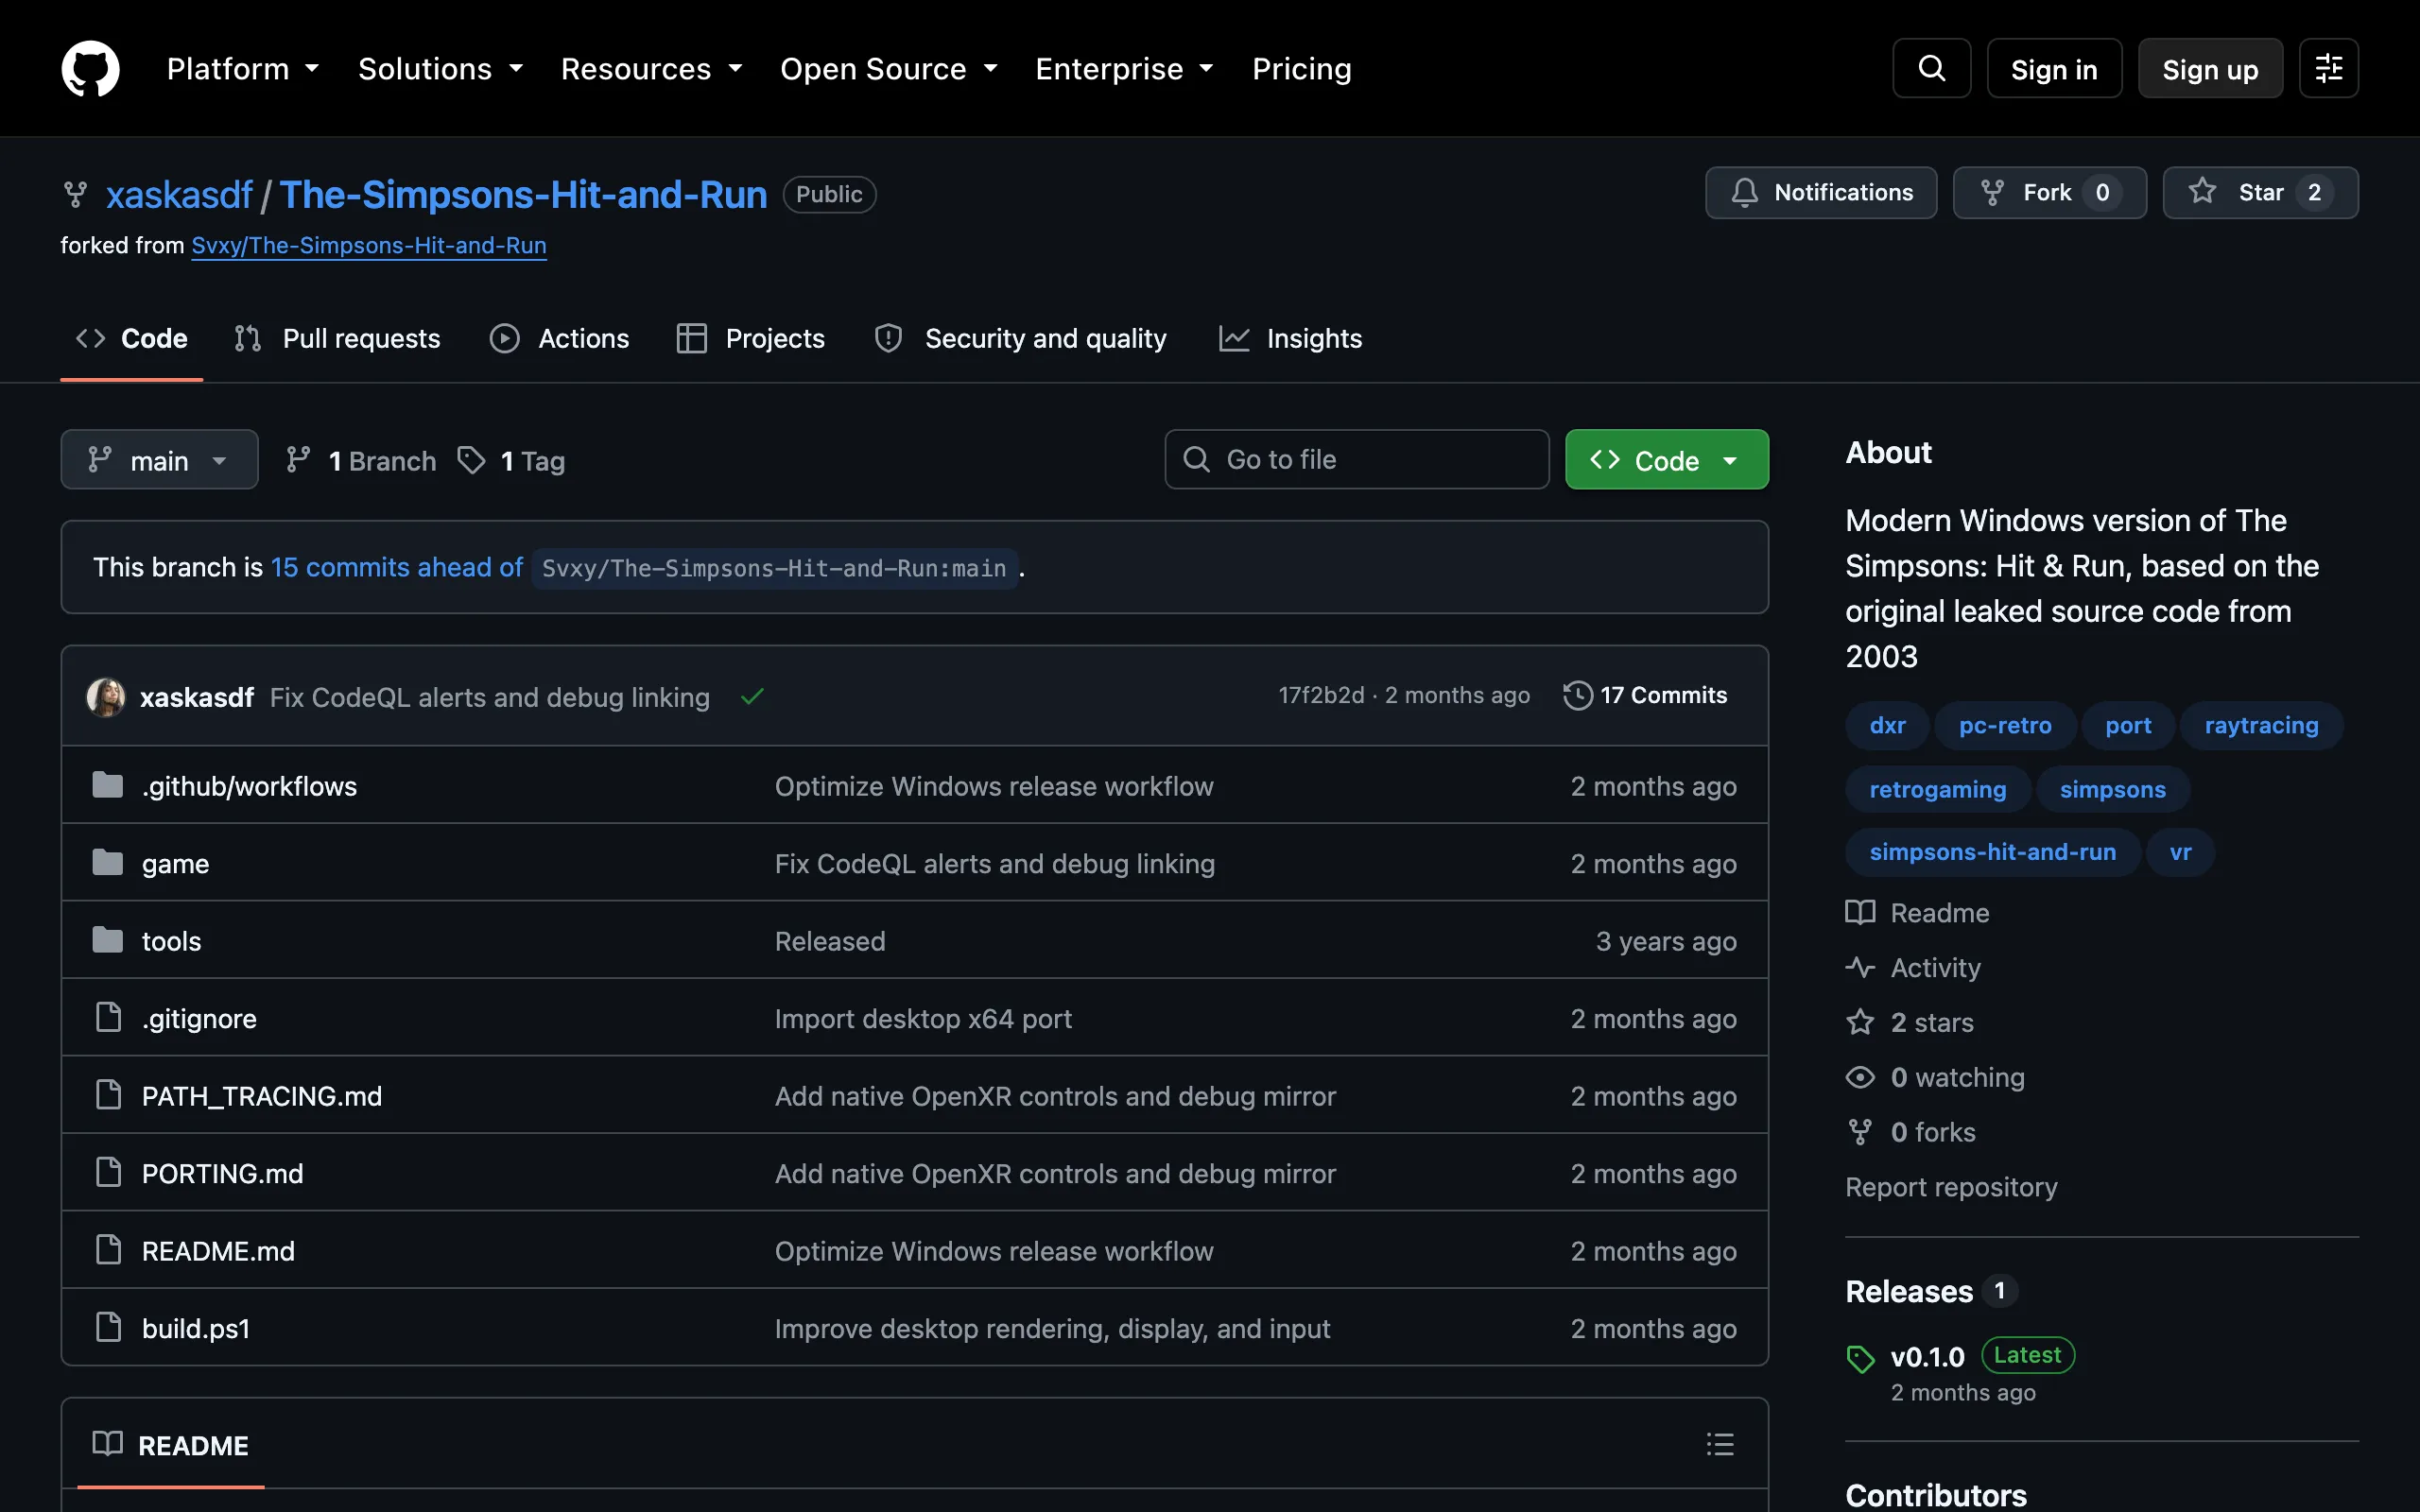
Task: Click the Notifications bell button
Action: (1821, 192)
